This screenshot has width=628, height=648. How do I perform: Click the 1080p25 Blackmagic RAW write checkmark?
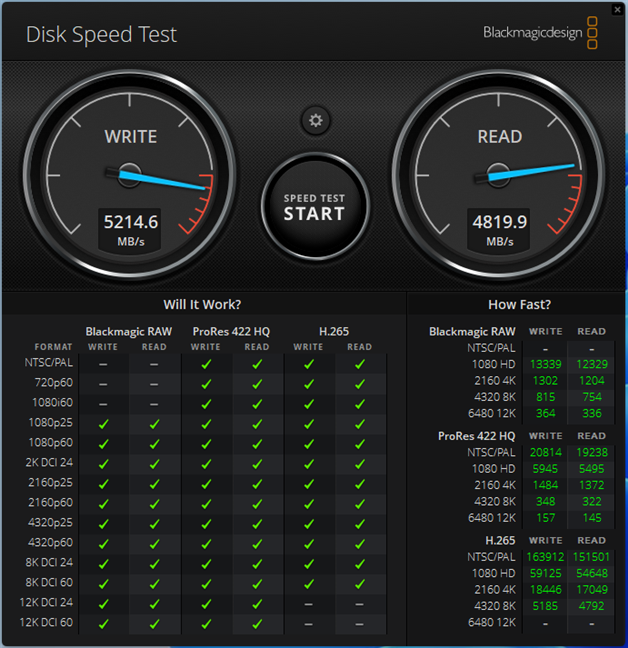coord(103,424)
